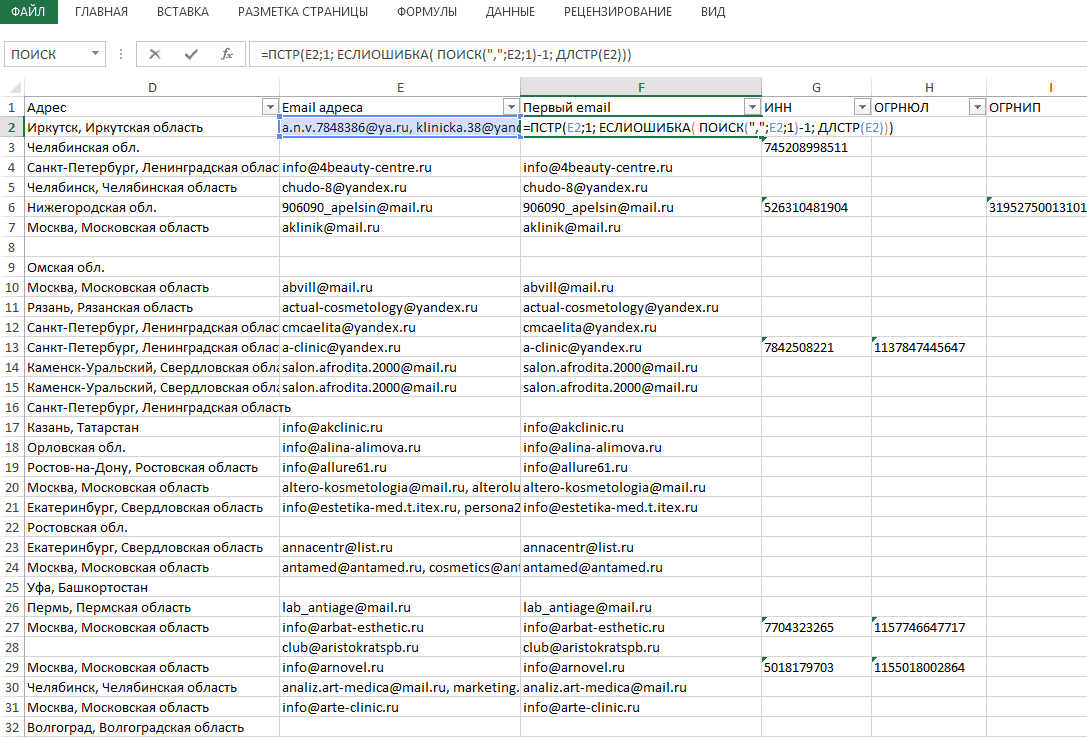Switch to the РЕЦЕНЗИРОВАНИЕ ribbon tab
Screen dimensions: 1087x737
point(618,12)
